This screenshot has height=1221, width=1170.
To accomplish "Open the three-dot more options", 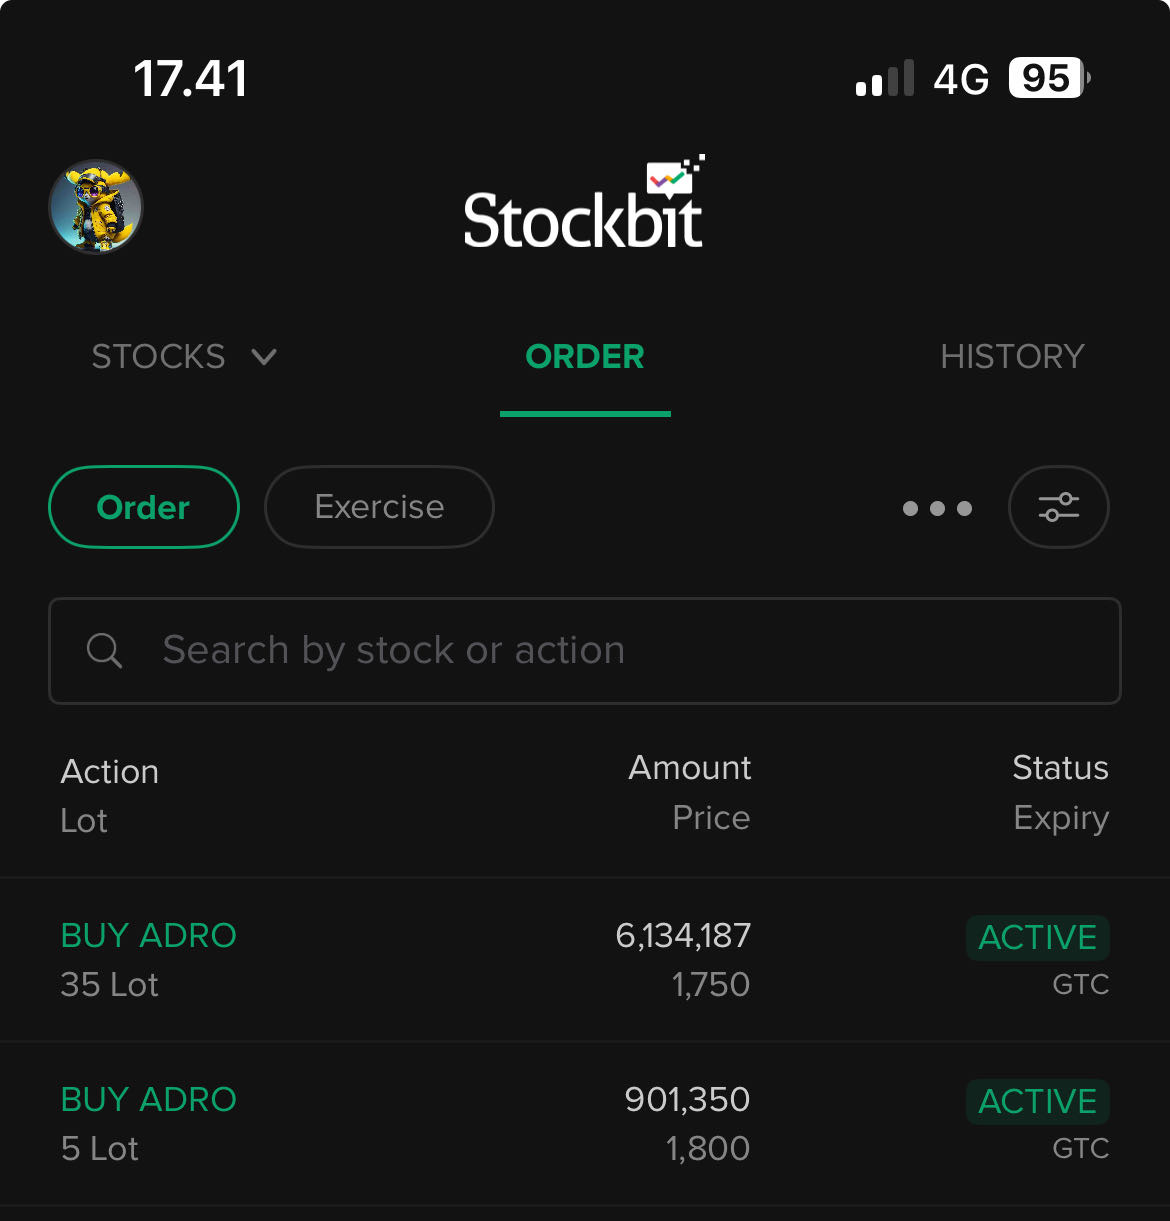I will (x=937, y=508).
